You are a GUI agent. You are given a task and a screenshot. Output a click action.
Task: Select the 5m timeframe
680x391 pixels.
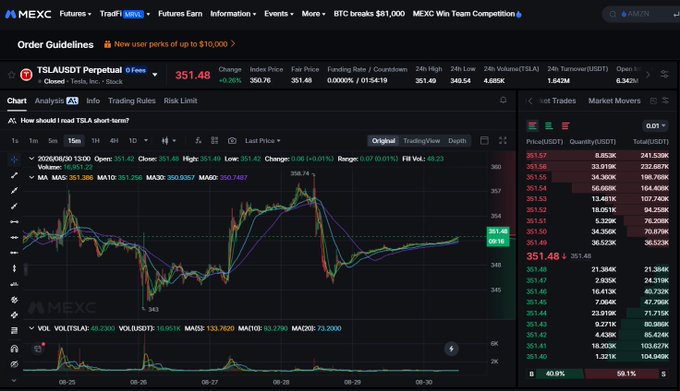click(x=53, y=140)
